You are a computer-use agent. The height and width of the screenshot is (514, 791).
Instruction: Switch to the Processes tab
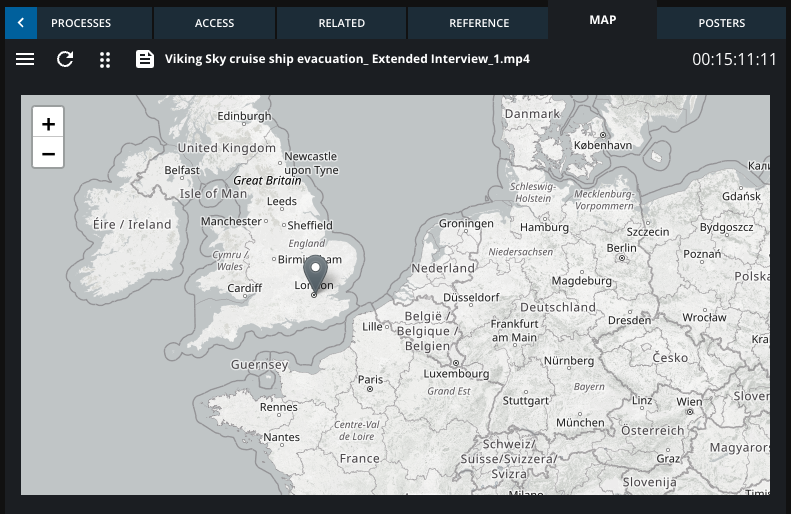[x=81, y=23]
